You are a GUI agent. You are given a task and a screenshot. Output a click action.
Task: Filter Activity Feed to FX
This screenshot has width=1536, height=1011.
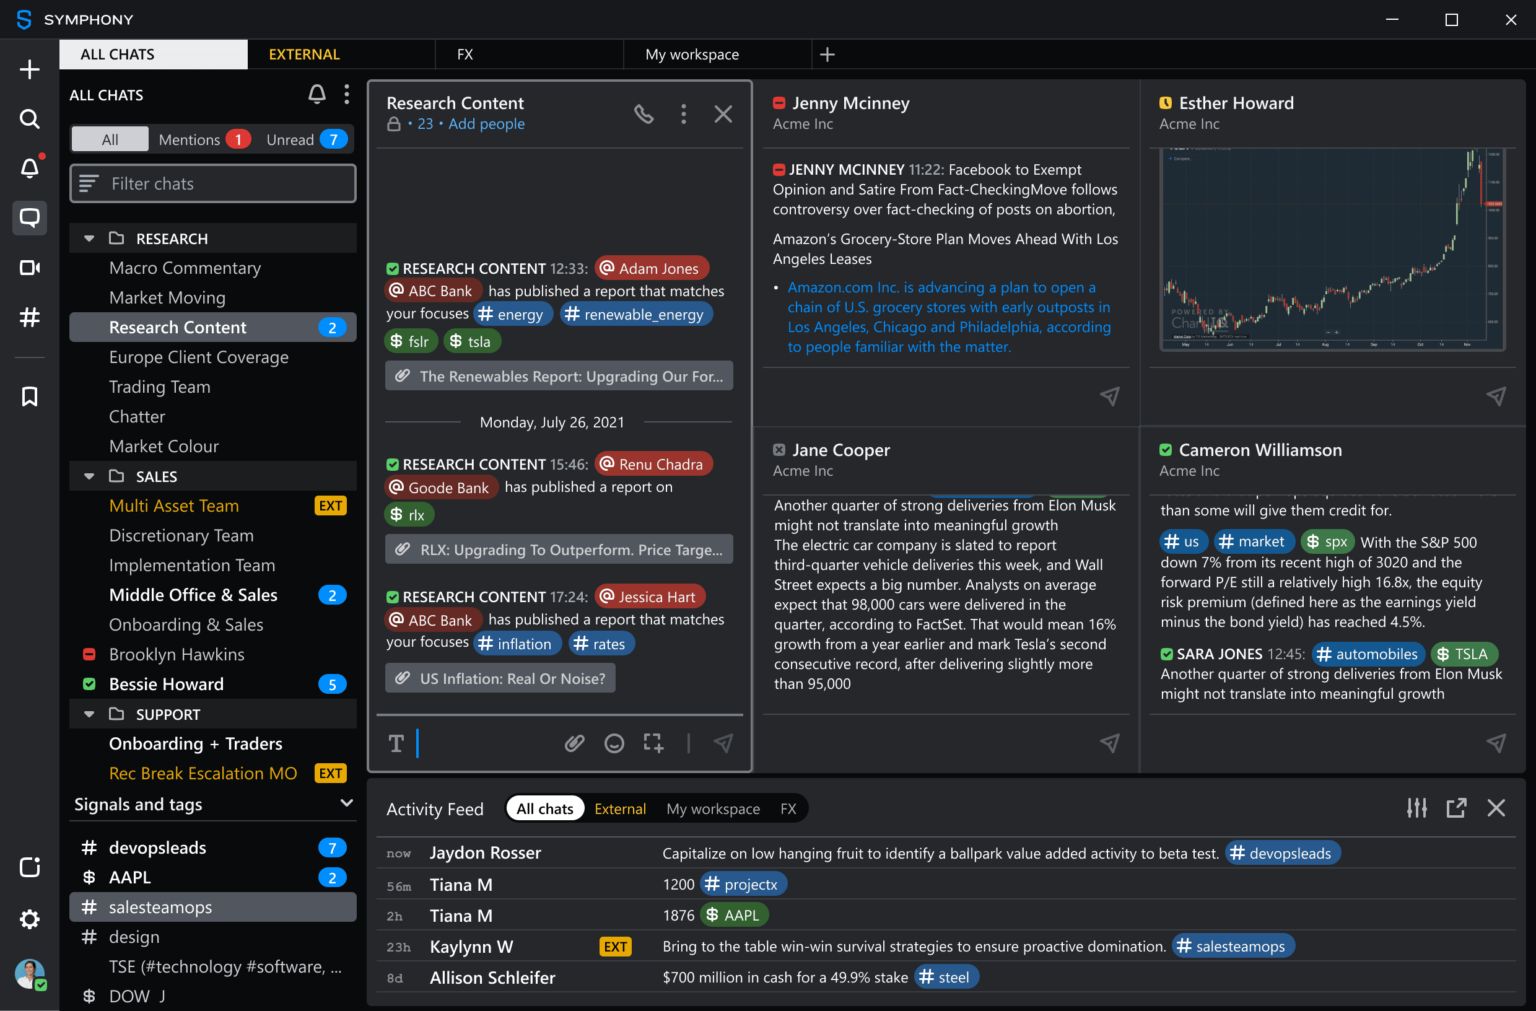[x=788, y=809]
